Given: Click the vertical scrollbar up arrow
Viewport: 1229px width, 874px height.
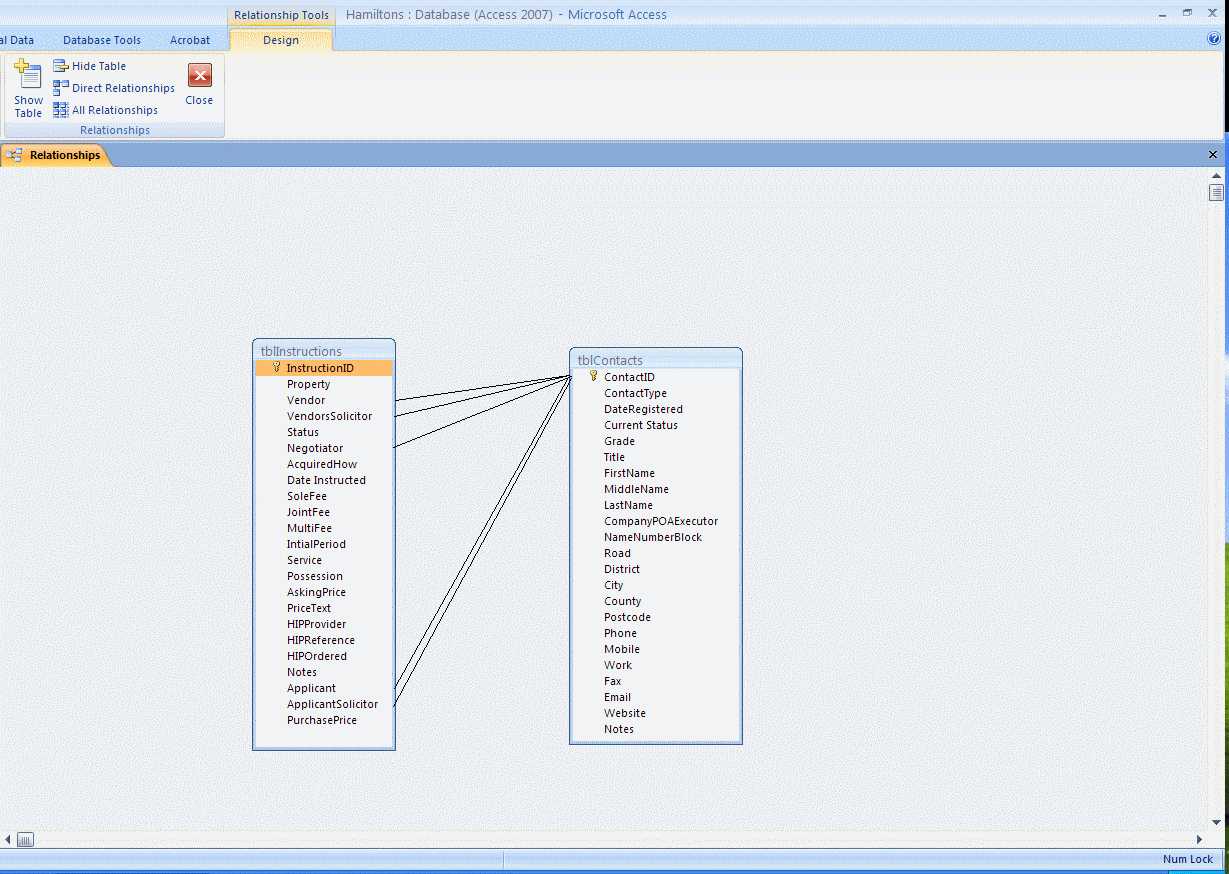Looking at the screenshot, I should (x=1216, y=175).
